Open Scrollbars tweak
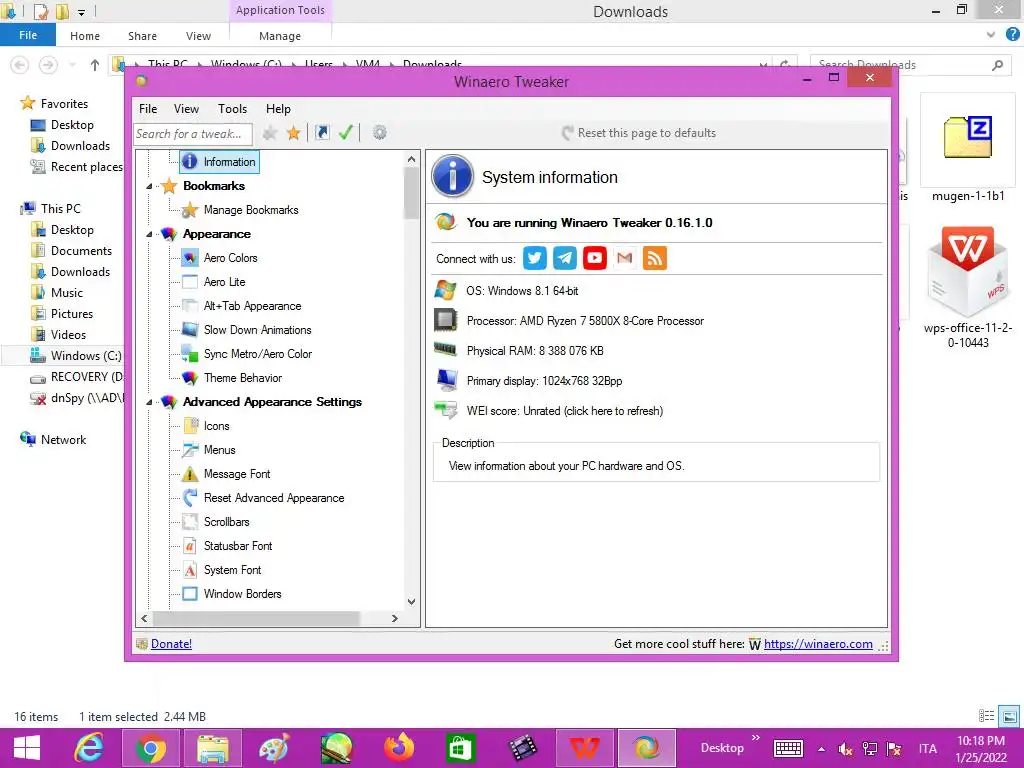 click(x=226, y=522)
